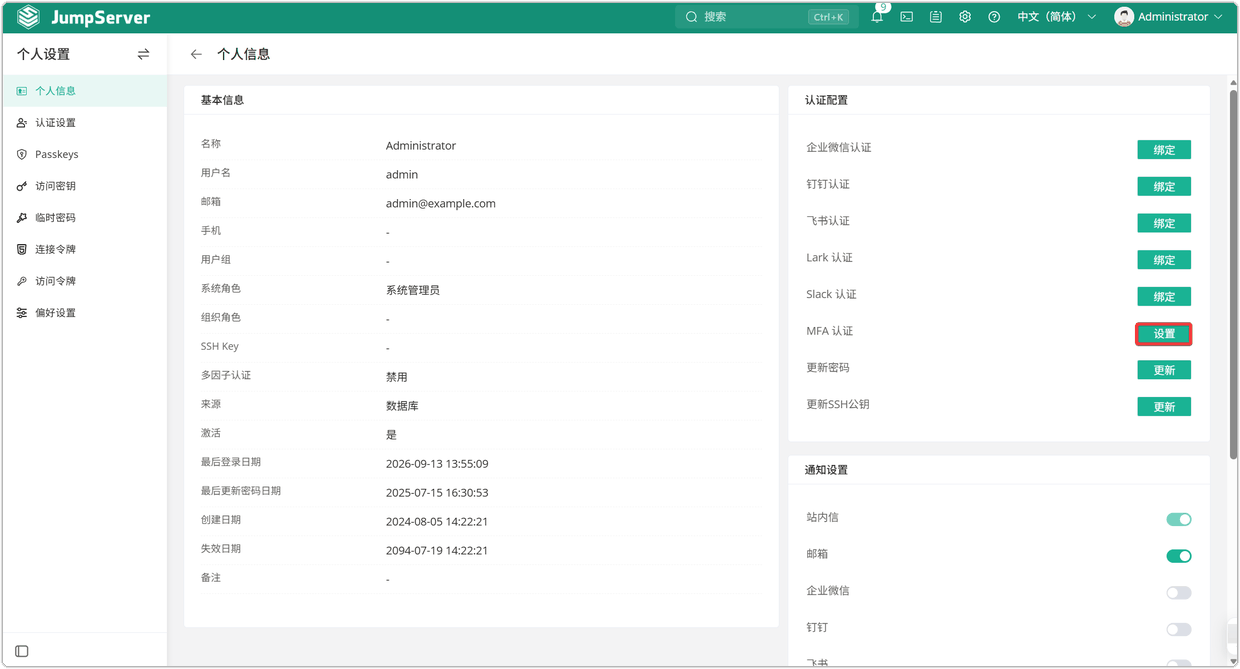Toggle 邮箱 notification switch
The height and width of the screenshot is (669, 1240).
tap(1179, 556)
